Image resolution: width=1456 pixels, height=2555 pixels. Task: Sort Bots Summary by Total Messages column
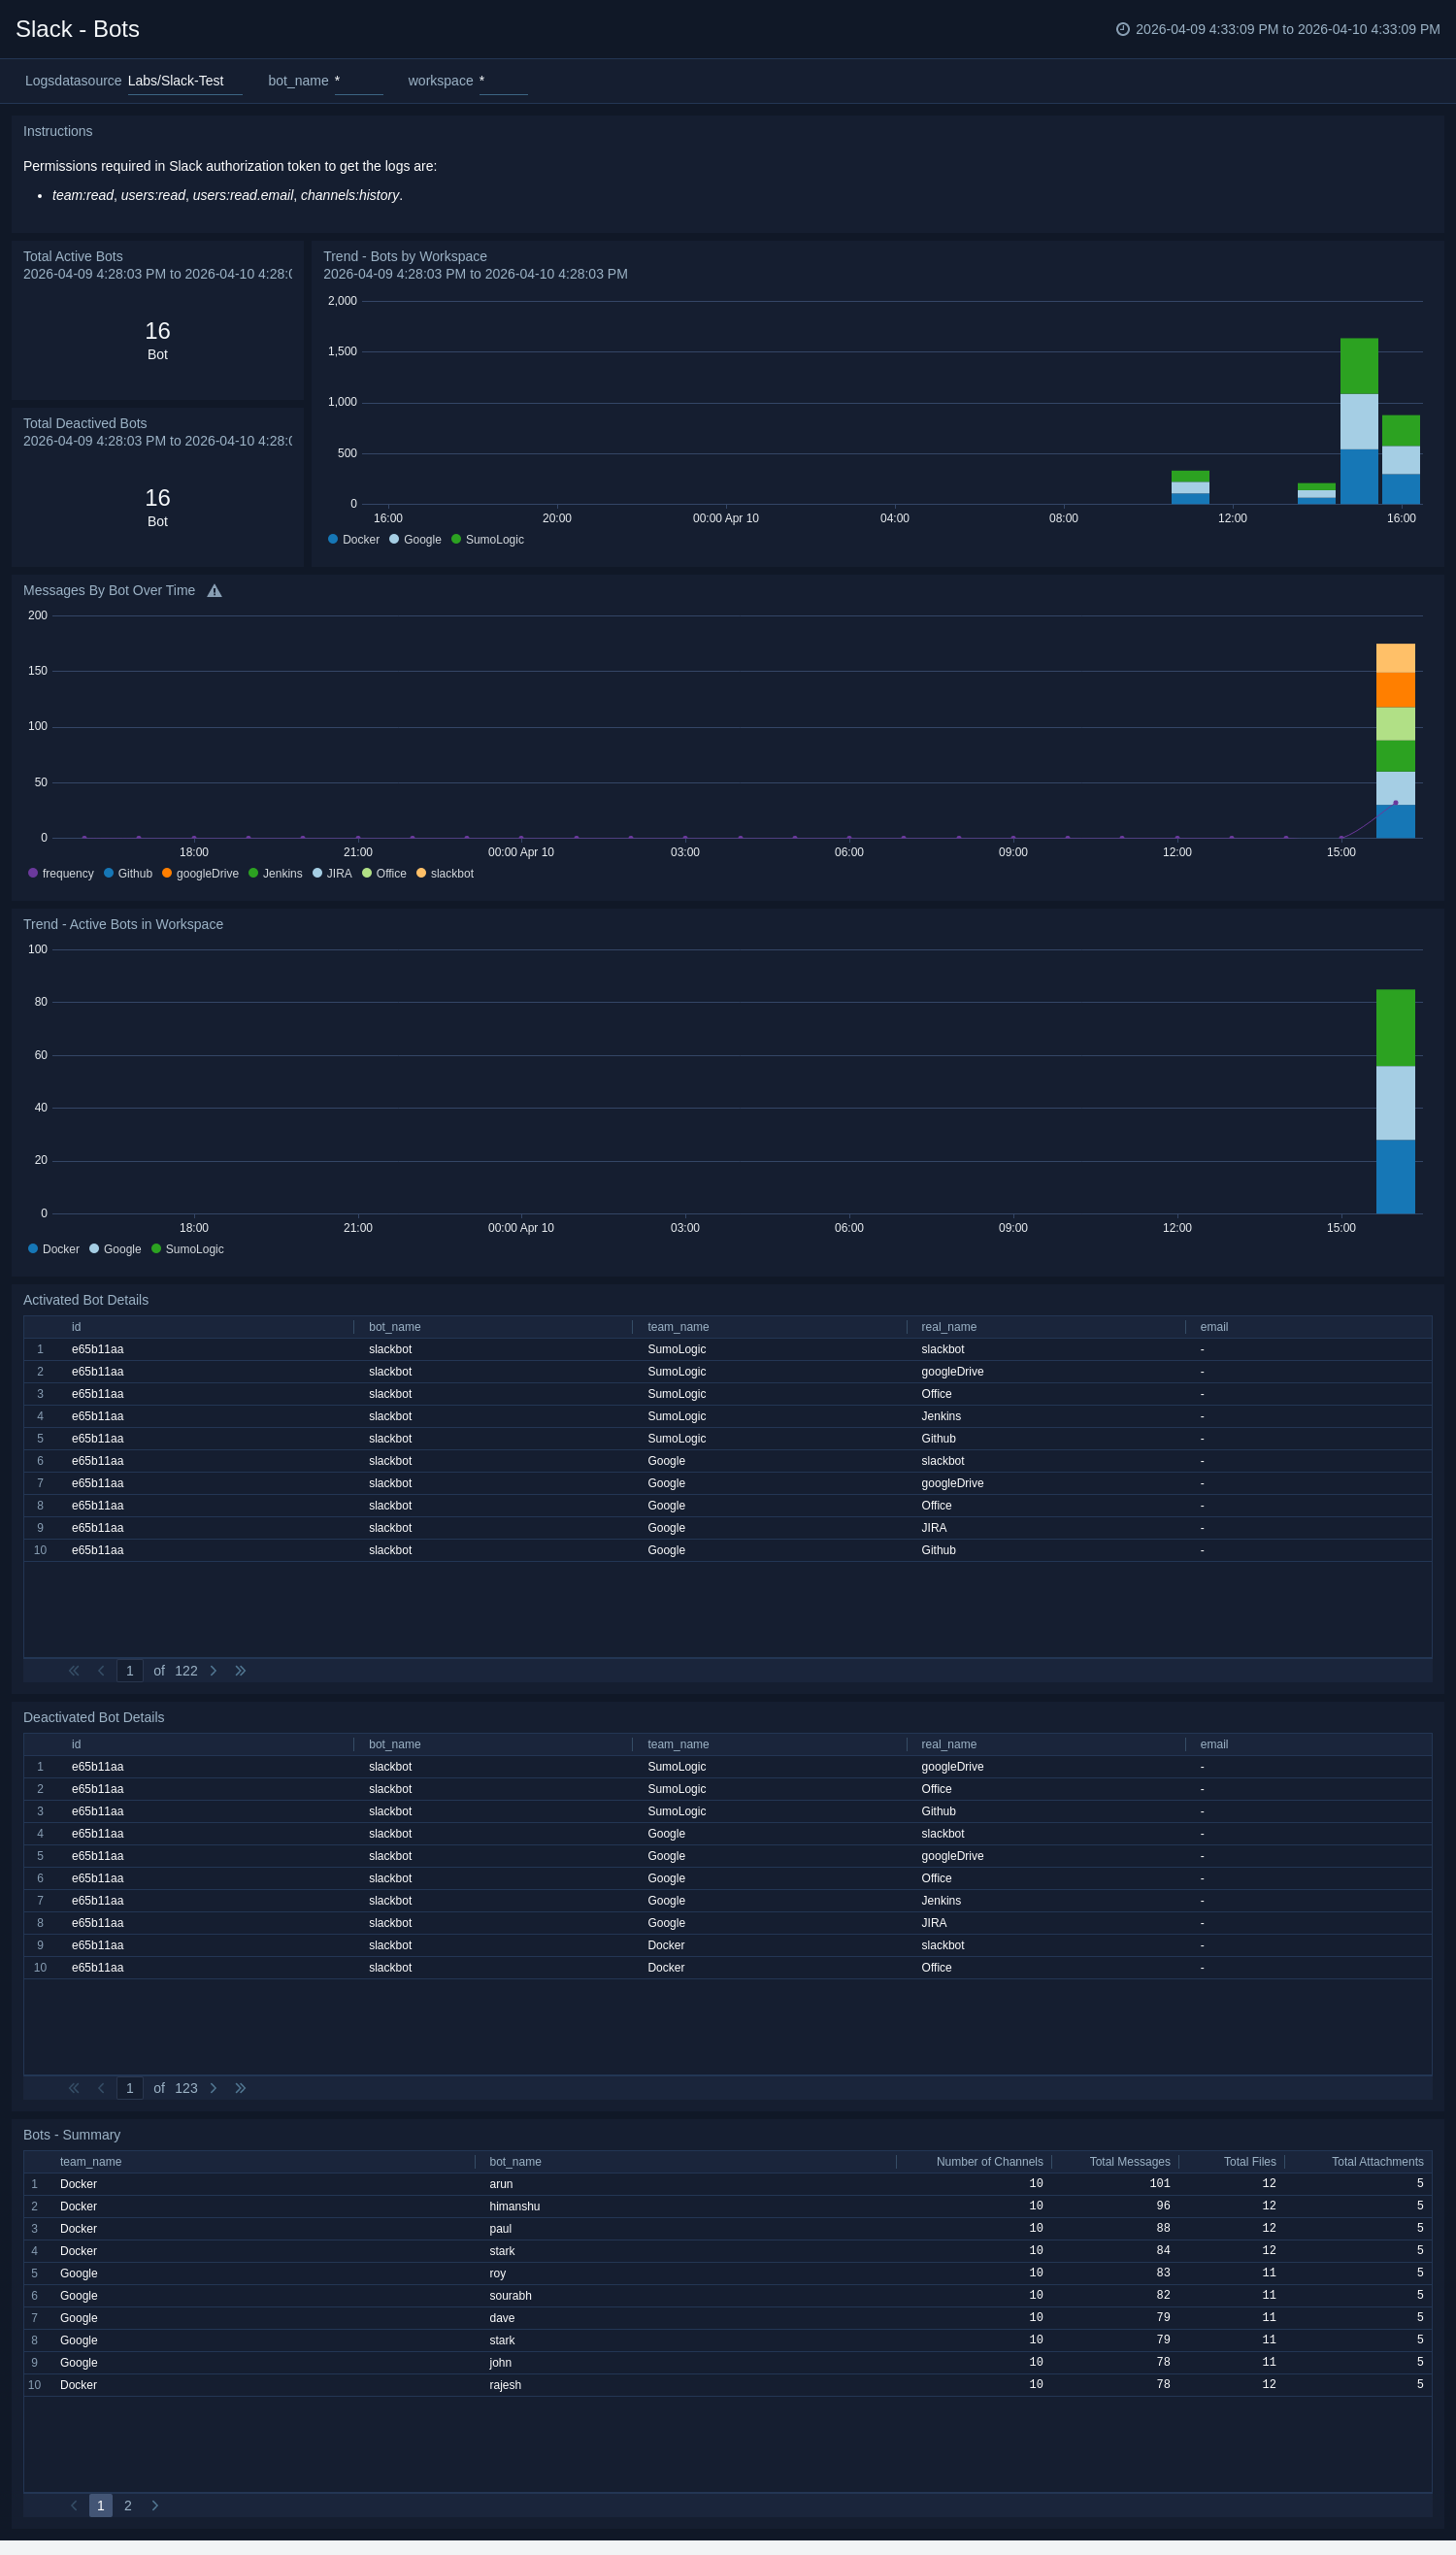tap(1128, 2161)
